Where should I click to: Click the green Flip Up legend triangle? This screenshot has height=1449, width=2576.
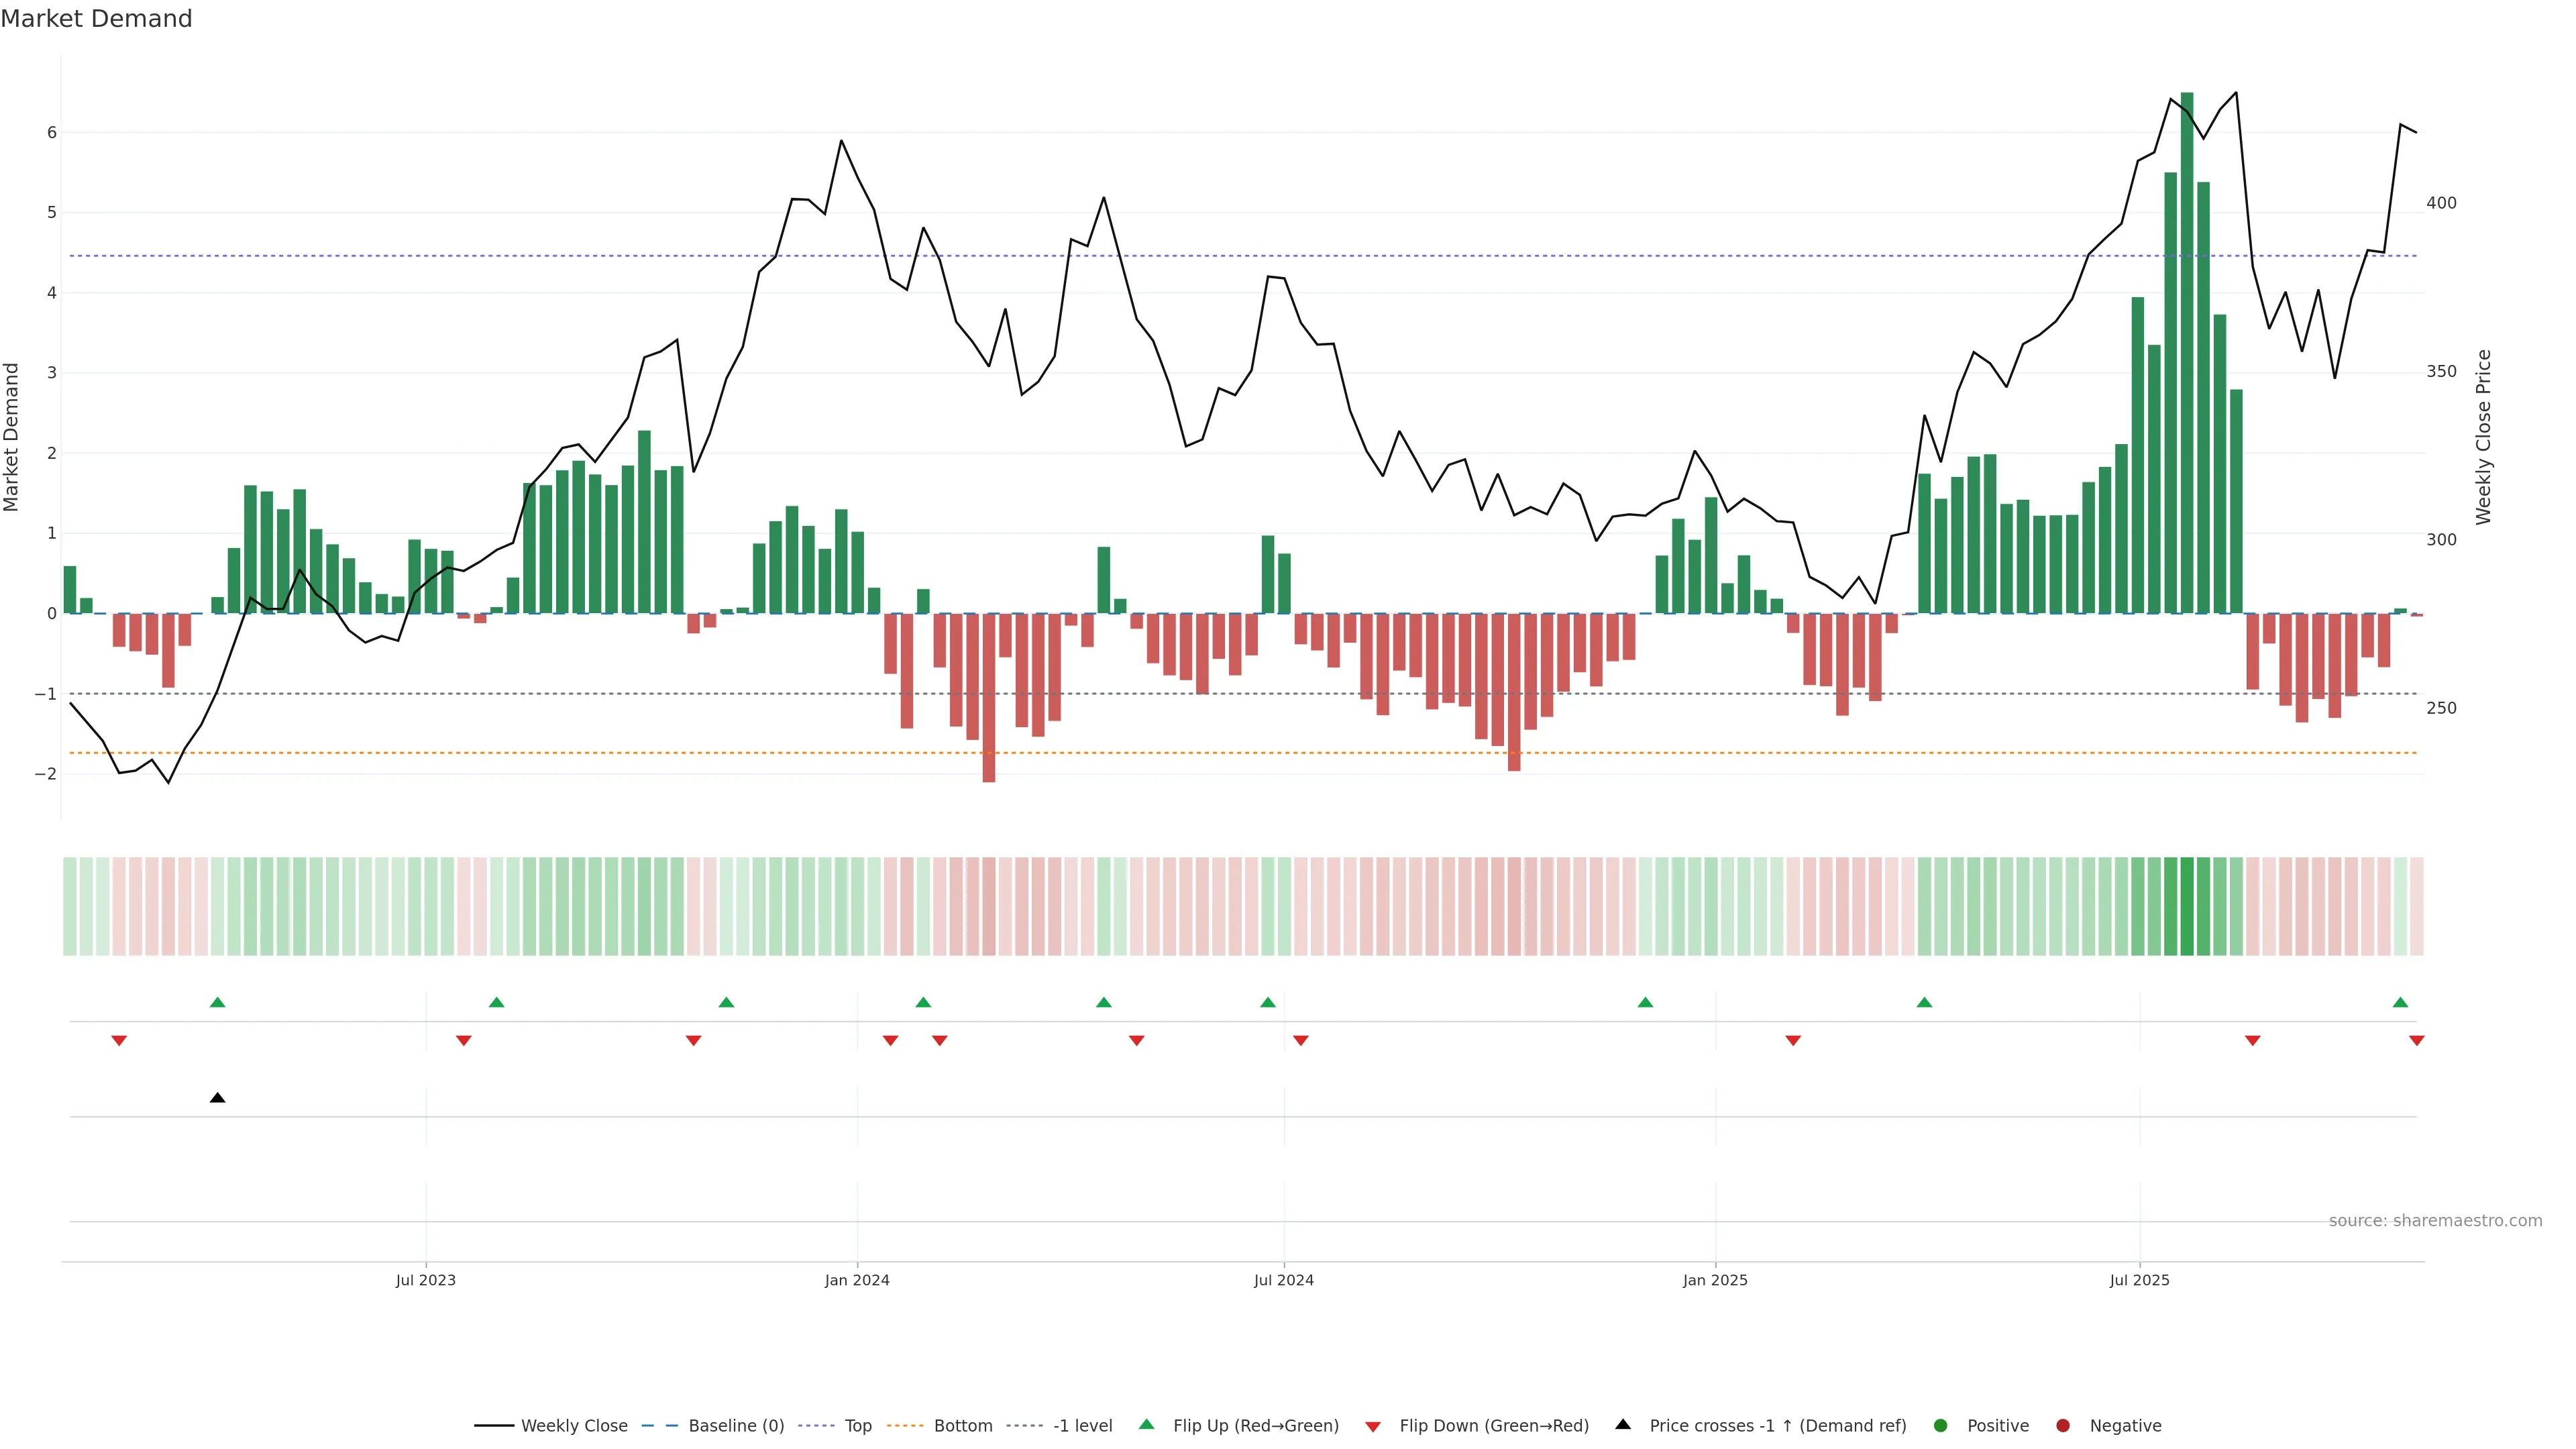[x=1146, y=1424]
